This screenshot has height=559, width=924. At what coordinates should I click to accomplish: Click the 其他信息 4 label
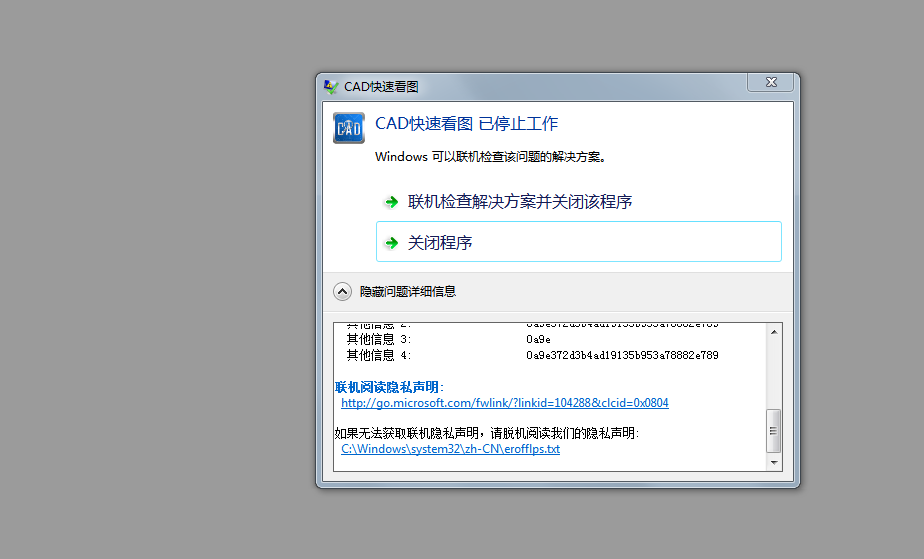coord(378,355)
